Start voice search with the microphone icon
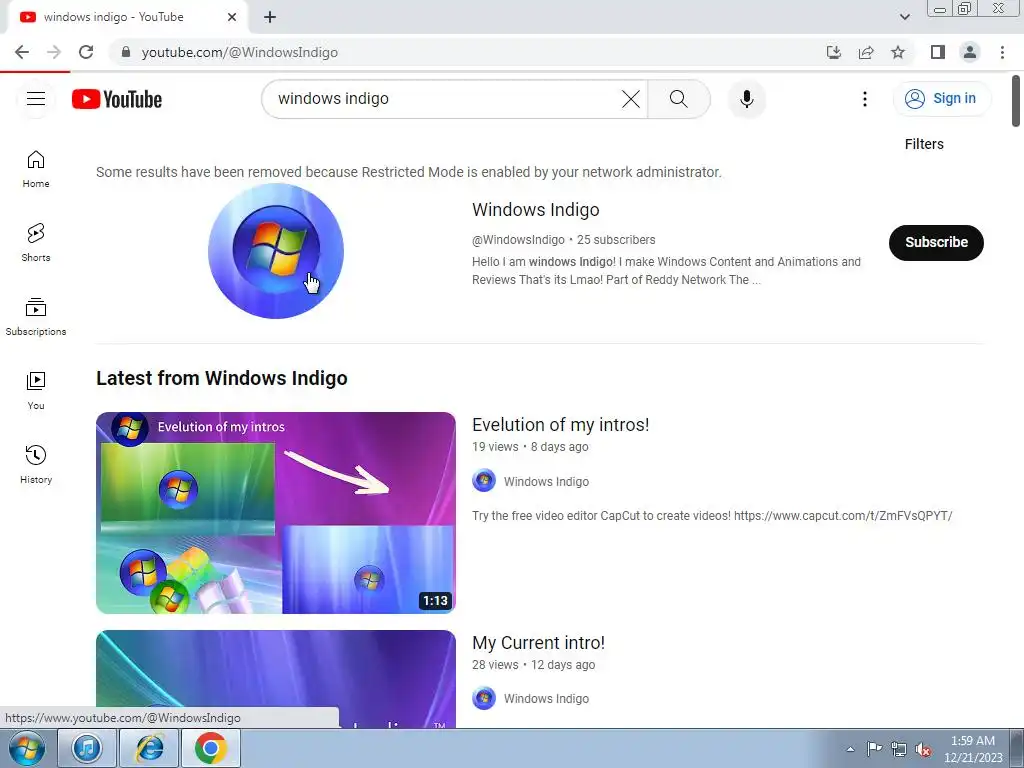This screenshot has width=1024, height=768. pos(746,99)
